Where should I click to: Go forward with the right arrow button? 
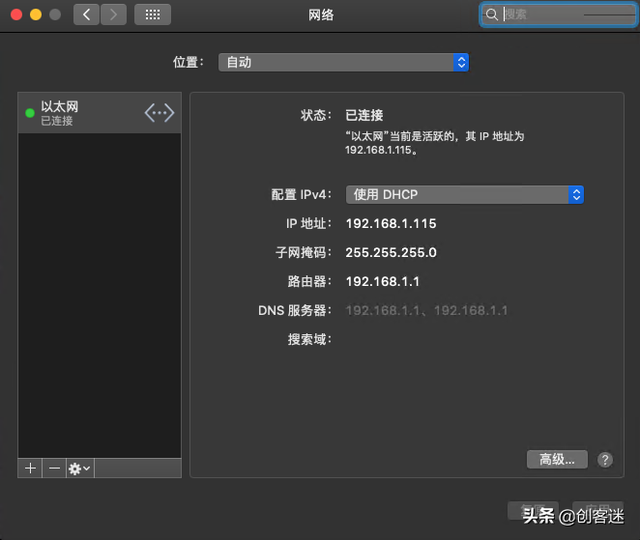click(113, 15)
